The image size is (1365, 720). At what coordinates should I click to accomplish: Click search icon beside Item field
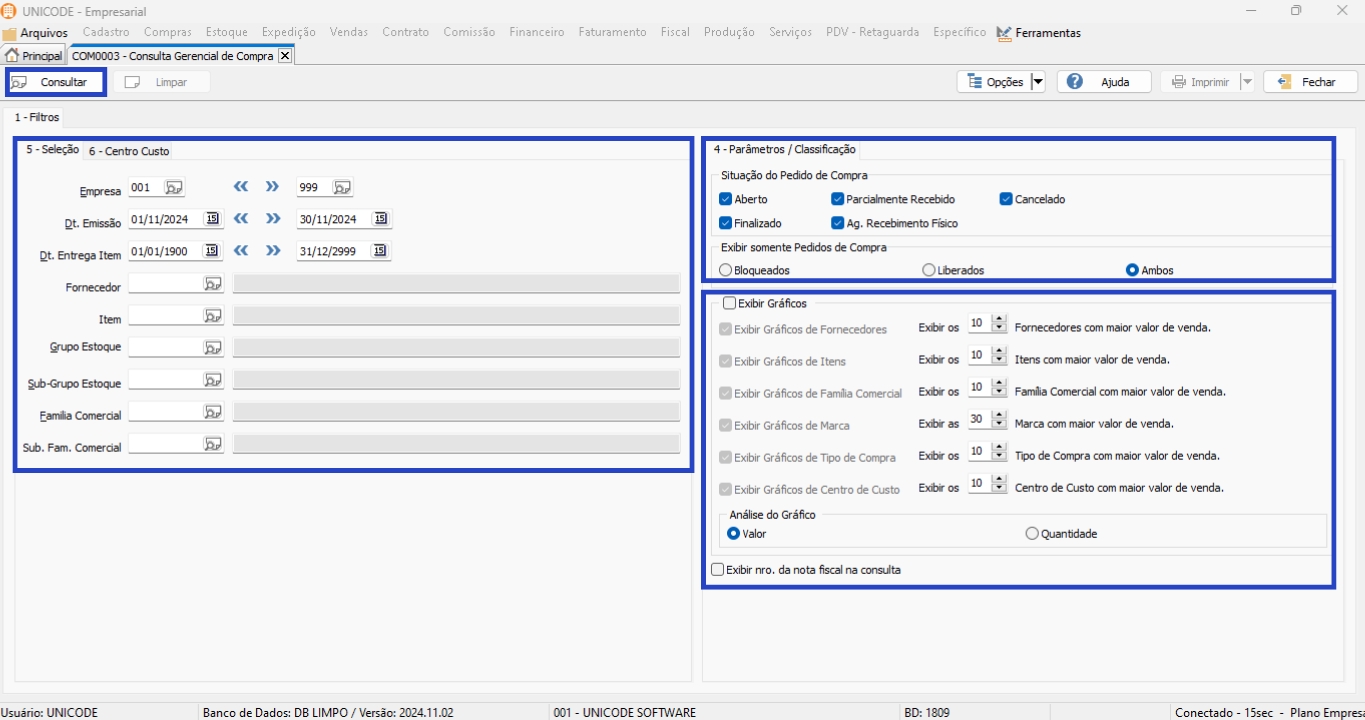pos(213,316)
